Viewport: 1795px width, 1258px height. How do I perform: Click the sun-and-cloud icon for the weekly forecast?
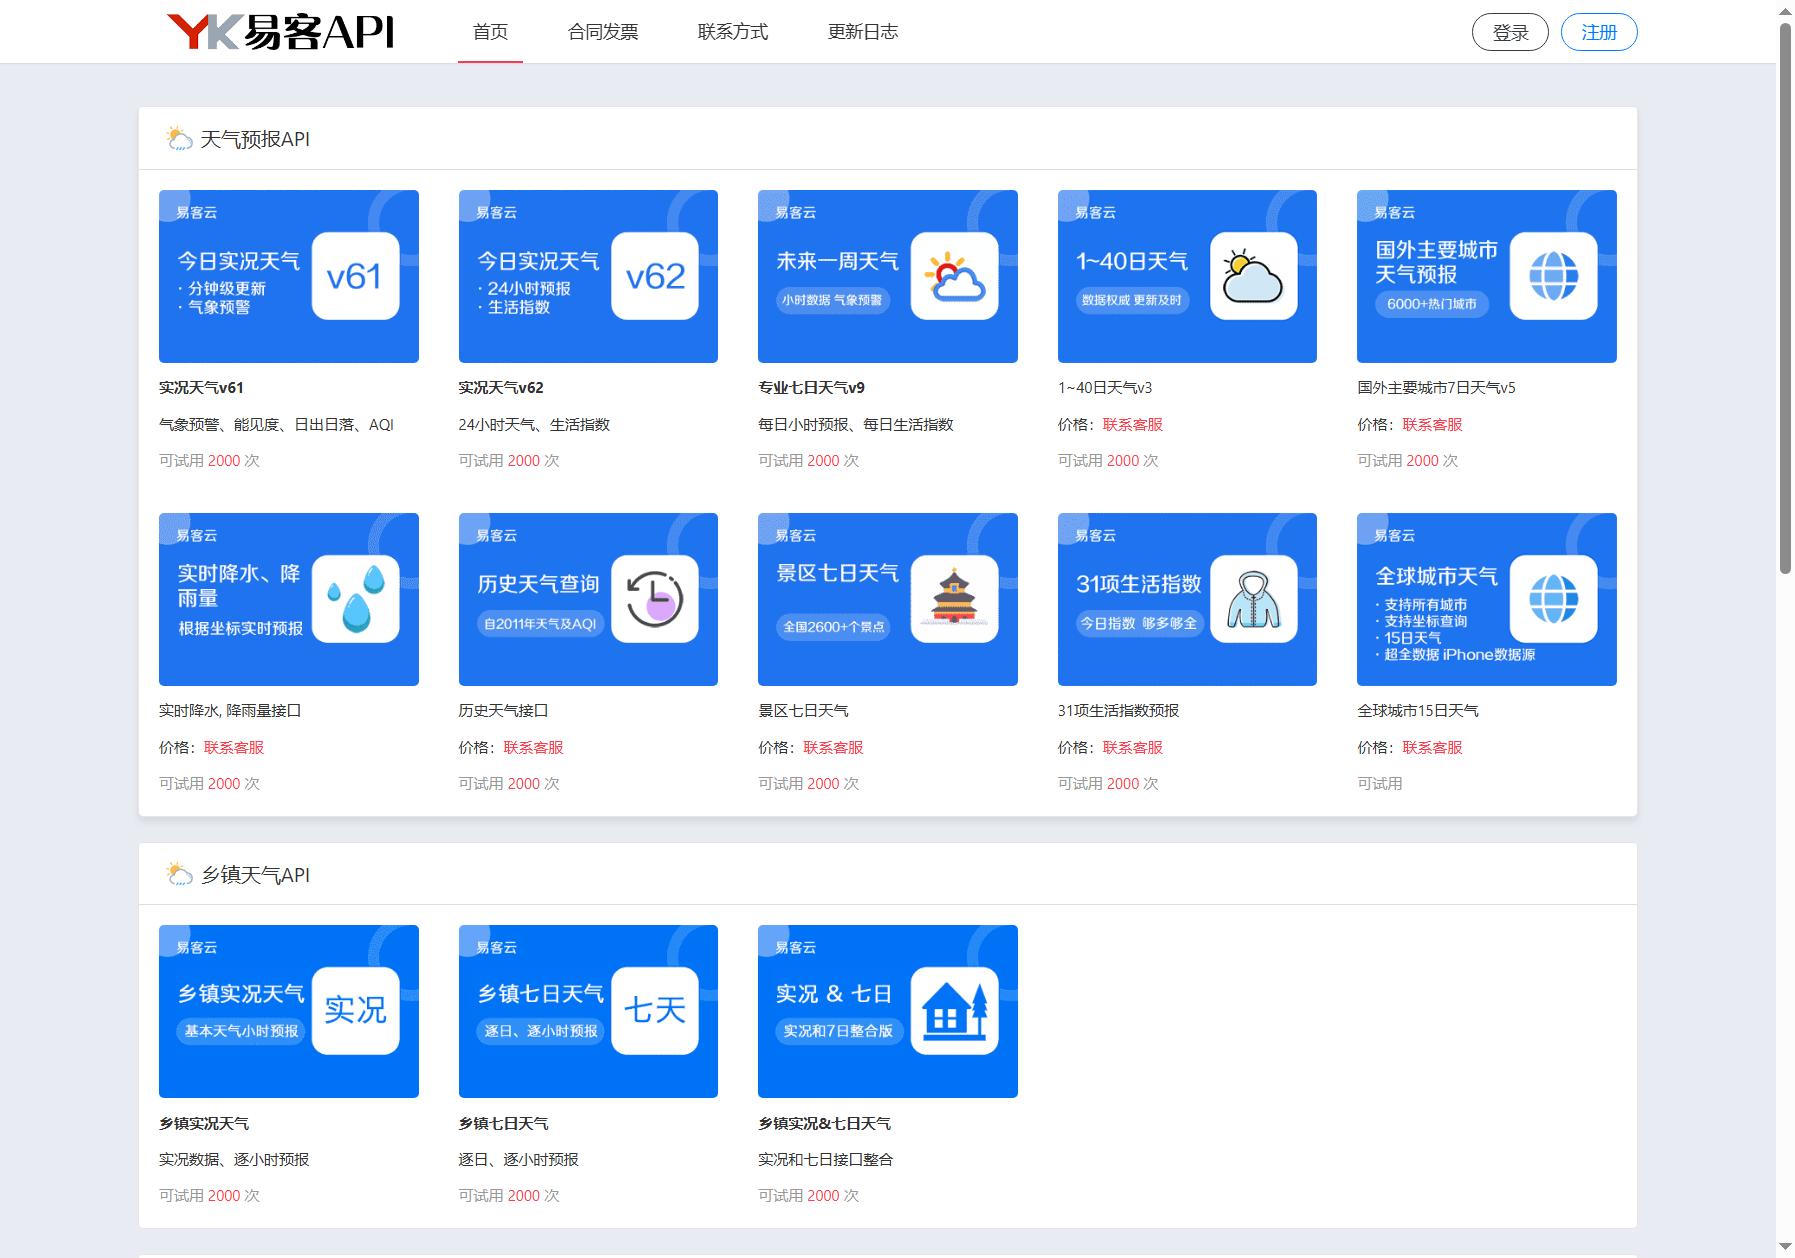tap(954, 276)
